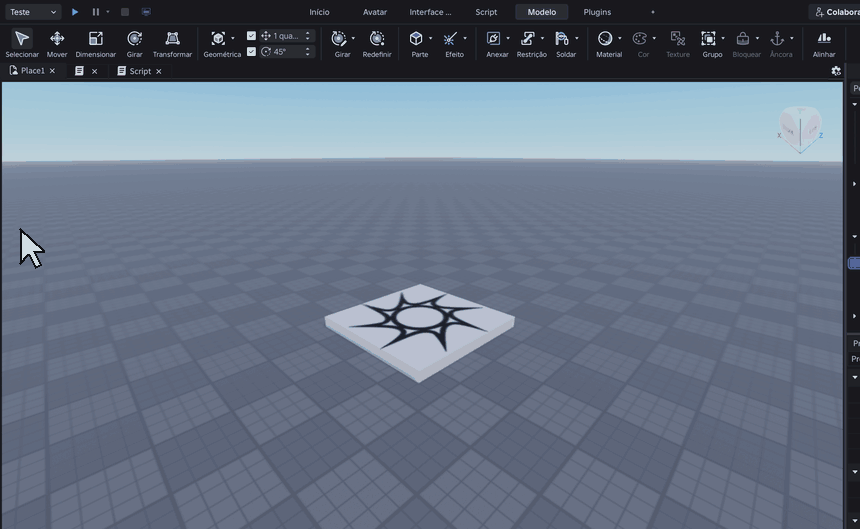
Task: Click the view orientation cube gizmo
Action: [800, 130]
